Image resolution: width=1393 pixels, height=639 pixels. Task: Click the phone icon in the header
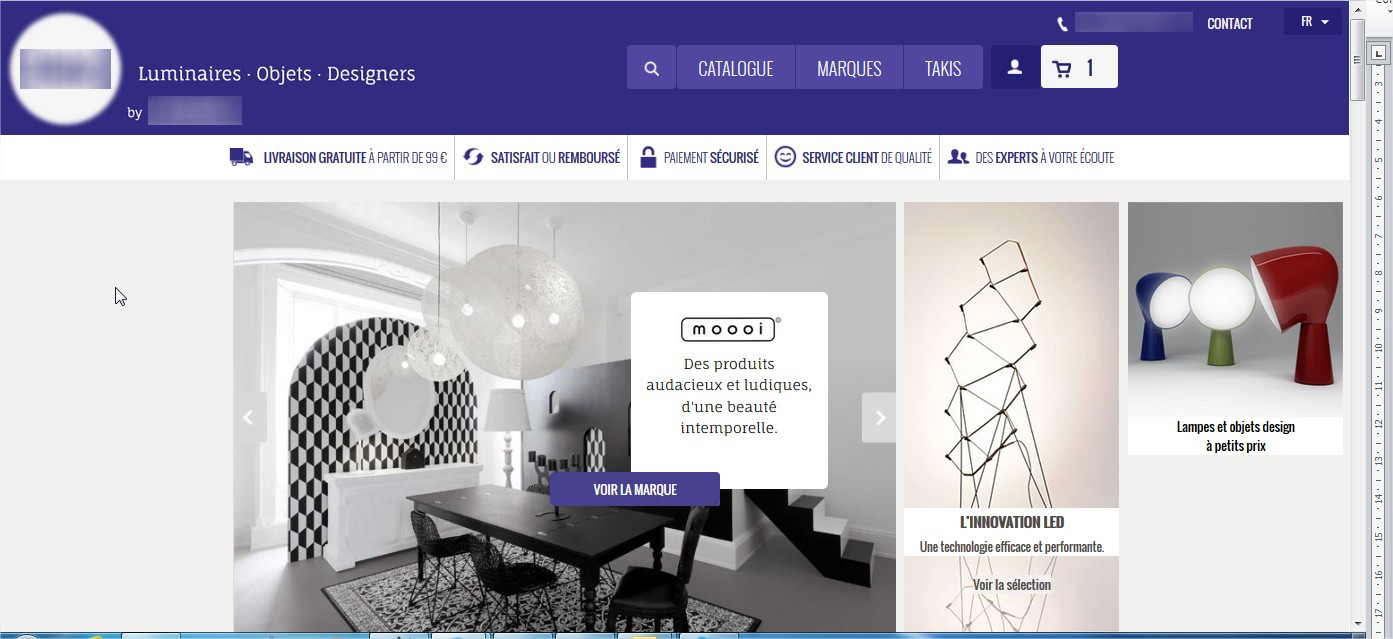coord(1062,24)
